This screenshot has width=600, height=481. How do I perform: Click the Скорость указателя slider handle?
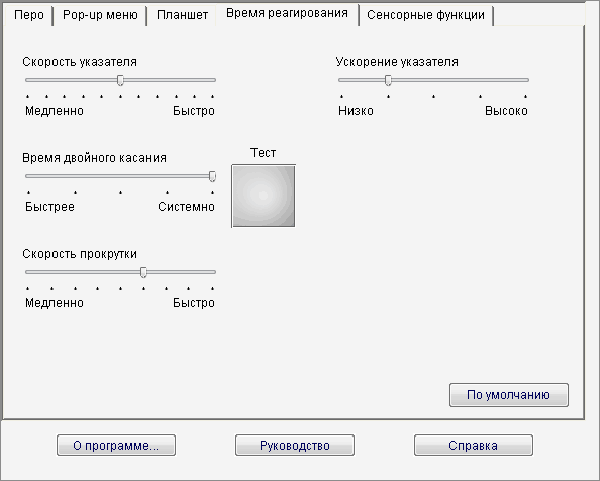click(x=120, y=79)
